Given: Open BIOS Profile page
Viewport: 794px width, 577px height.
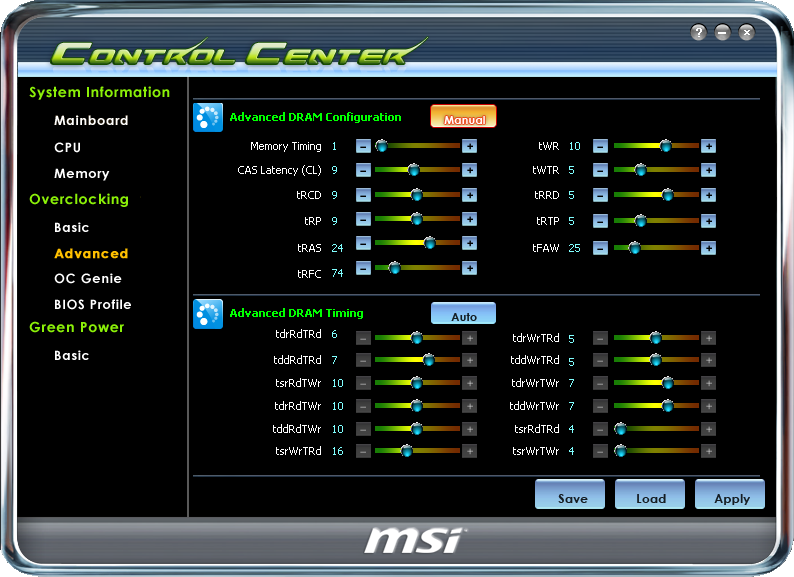Looking at the screenshot, I should pos(93,304).
